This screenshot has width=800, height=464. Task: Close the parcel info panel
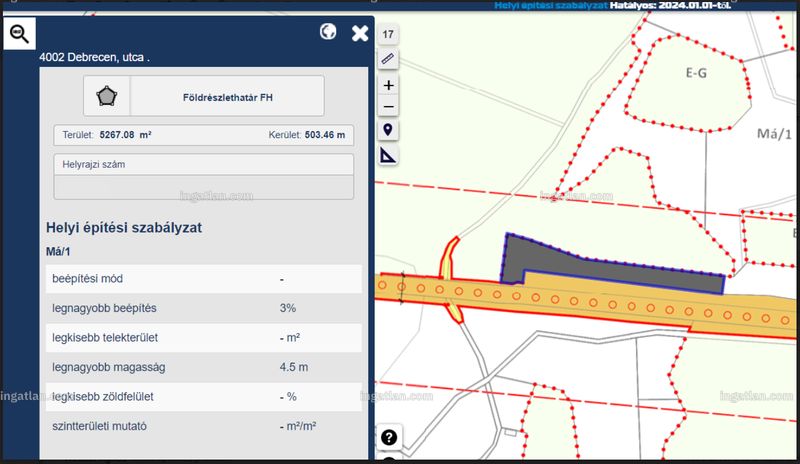point(360,34)
